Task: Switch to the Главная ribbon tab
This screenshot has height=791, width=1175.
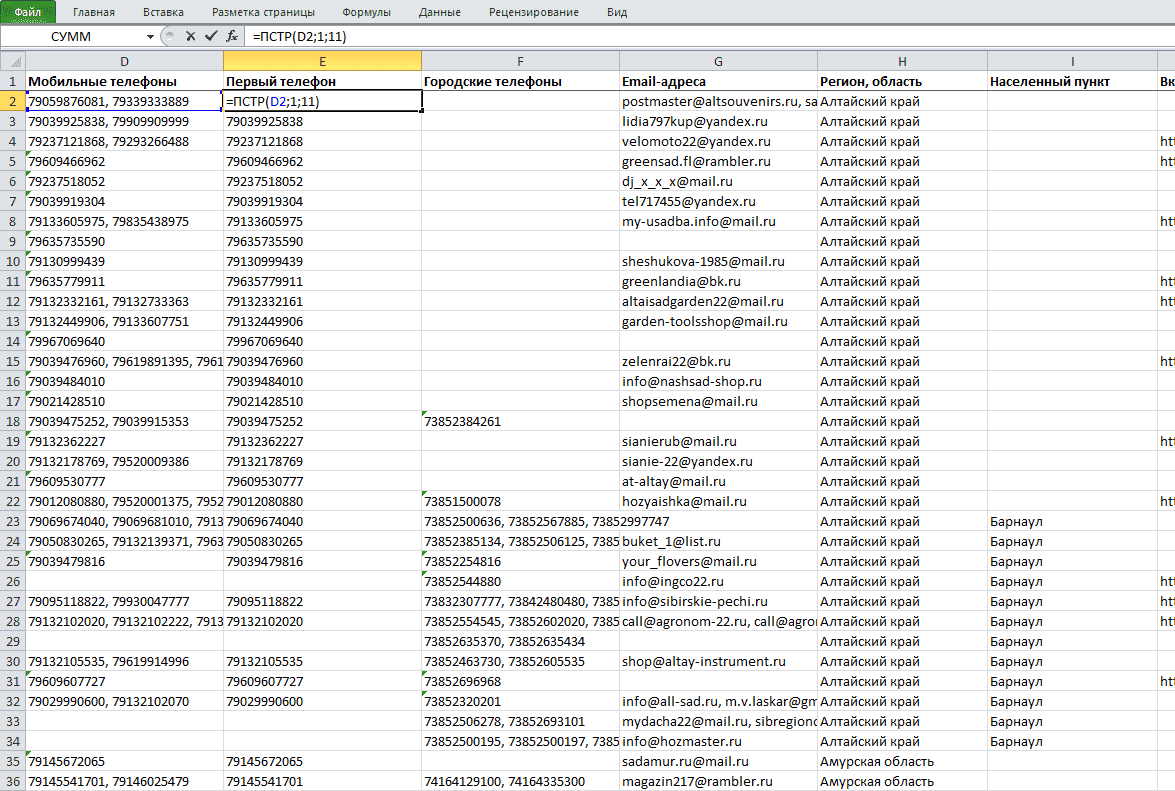Action: click(x=94, y=12)
